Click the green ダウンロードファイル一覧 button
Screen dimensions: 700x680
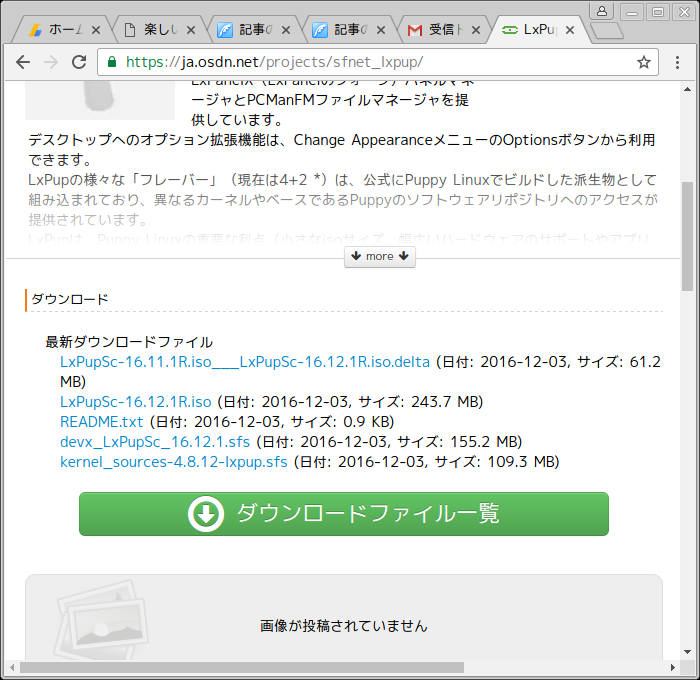[x=344, y=514]
